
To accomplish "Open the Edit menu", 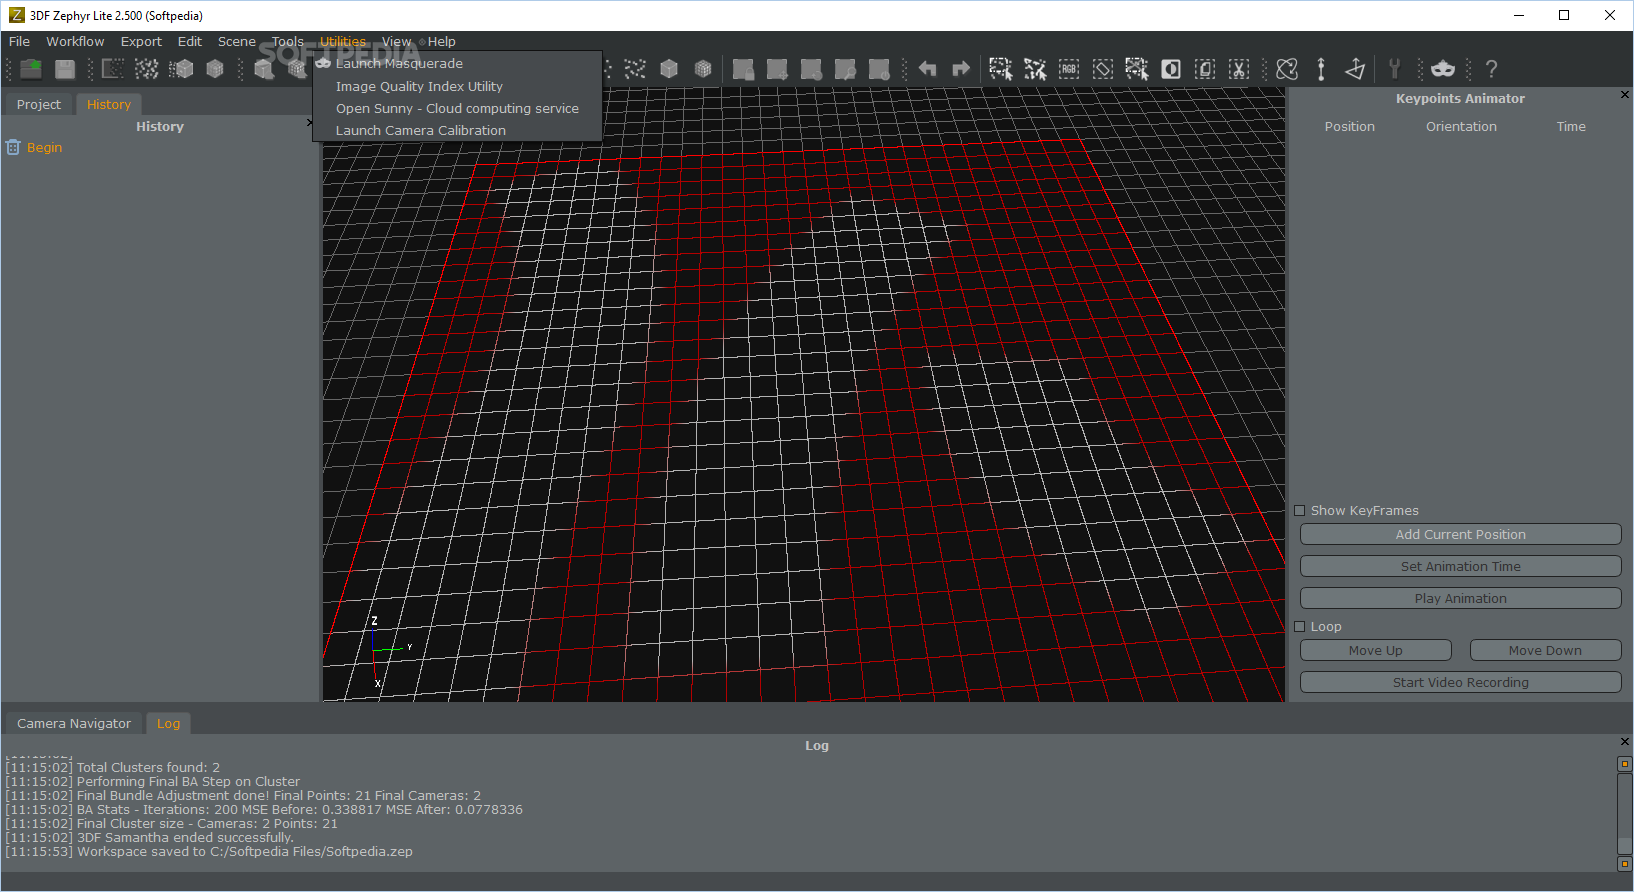I will pyautogui.click(x=190, y=42).
